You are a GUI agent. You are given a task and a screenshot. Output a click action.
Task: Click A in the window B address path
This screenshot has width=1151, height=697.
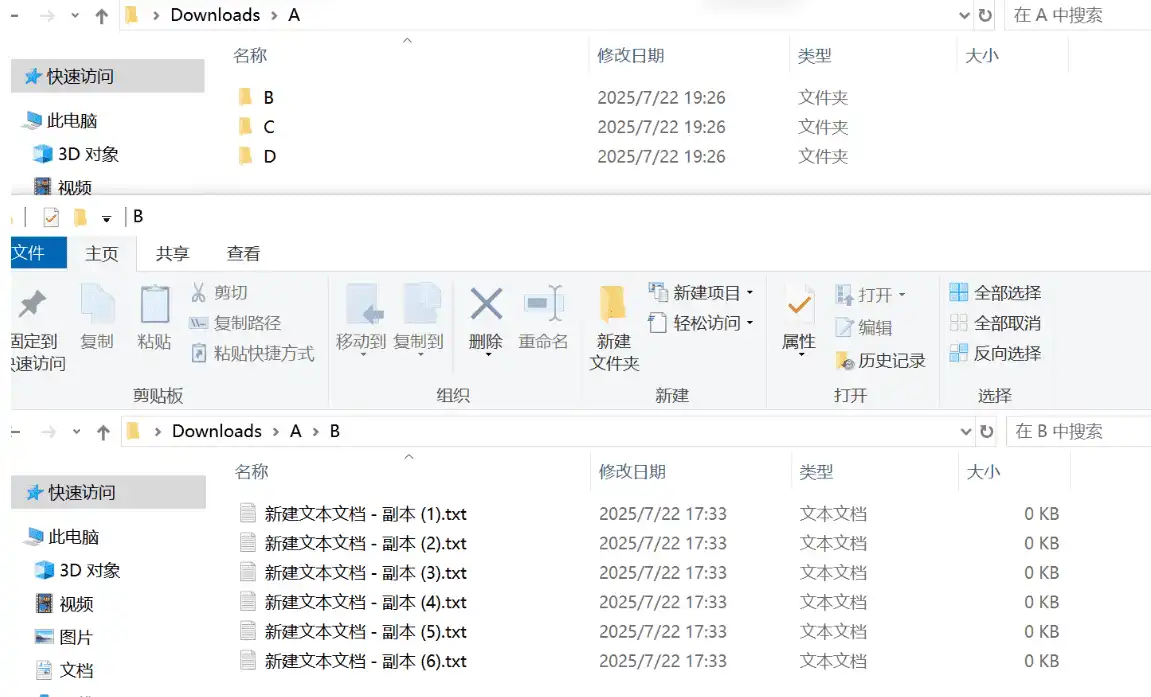pyautogui.click(x=296, y=431)
